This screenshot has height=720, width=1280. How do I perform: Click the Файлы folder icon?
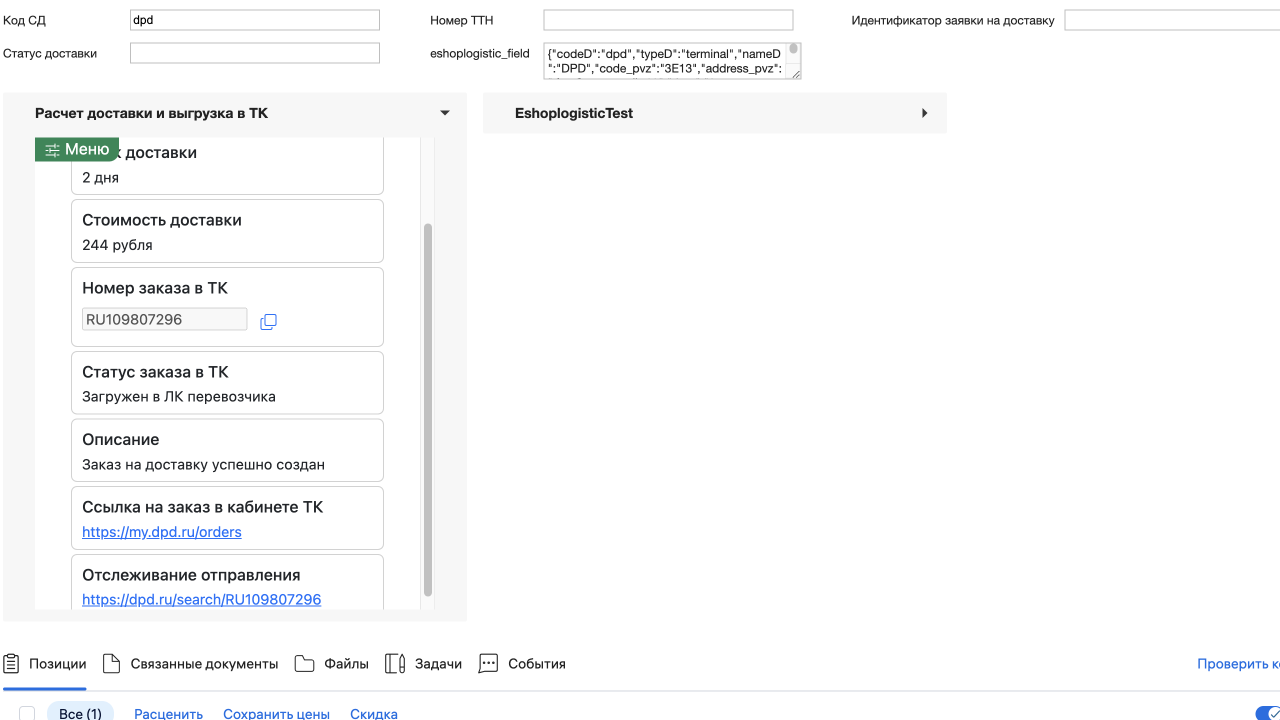tap(305, 663)
